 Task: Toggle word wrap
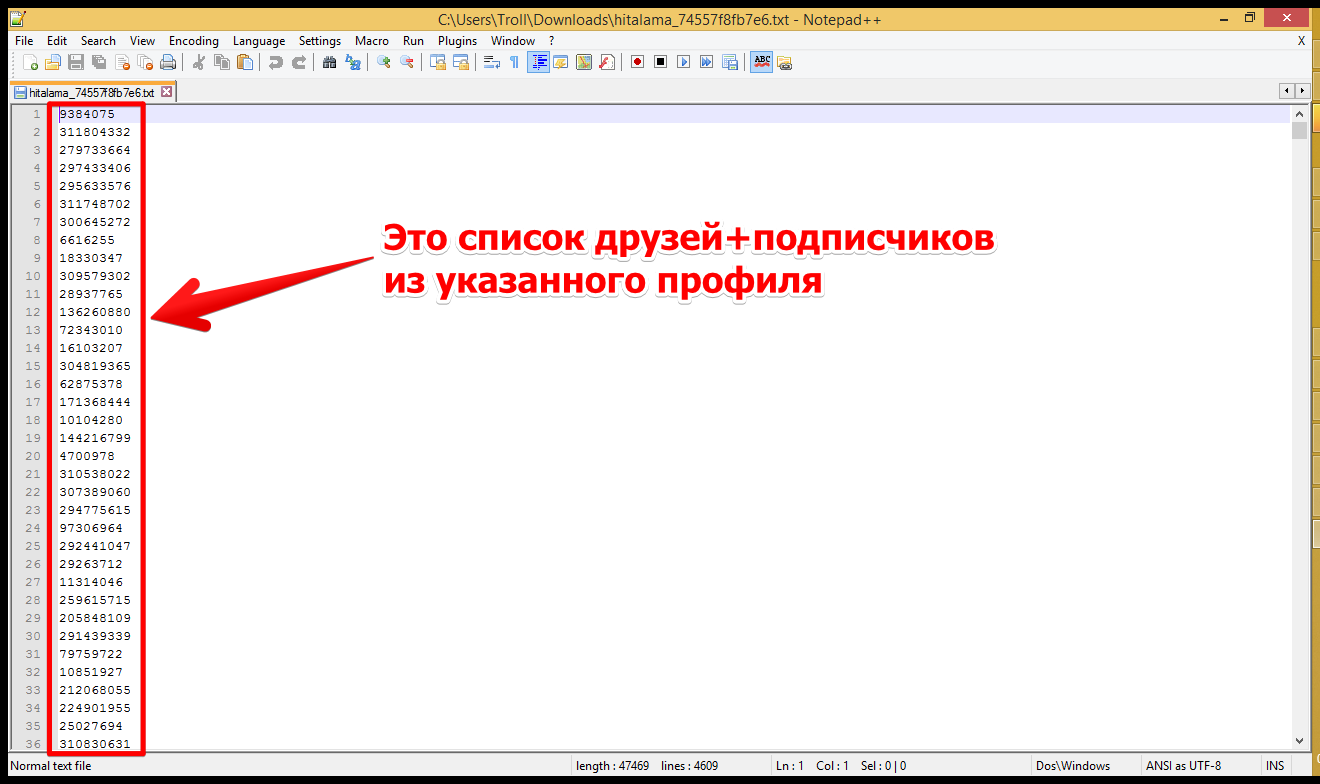[491, 62]
